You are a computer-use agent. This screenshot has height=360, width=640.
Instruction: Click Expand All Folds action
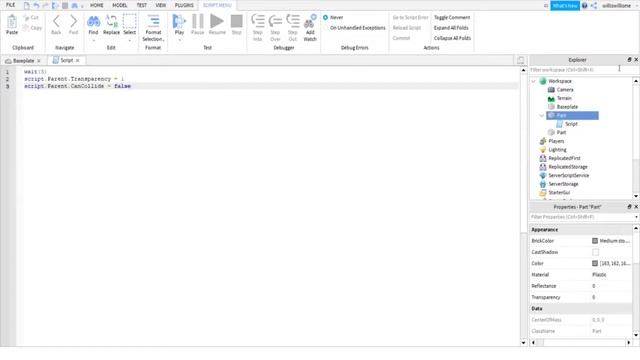(x=451, y=28)
